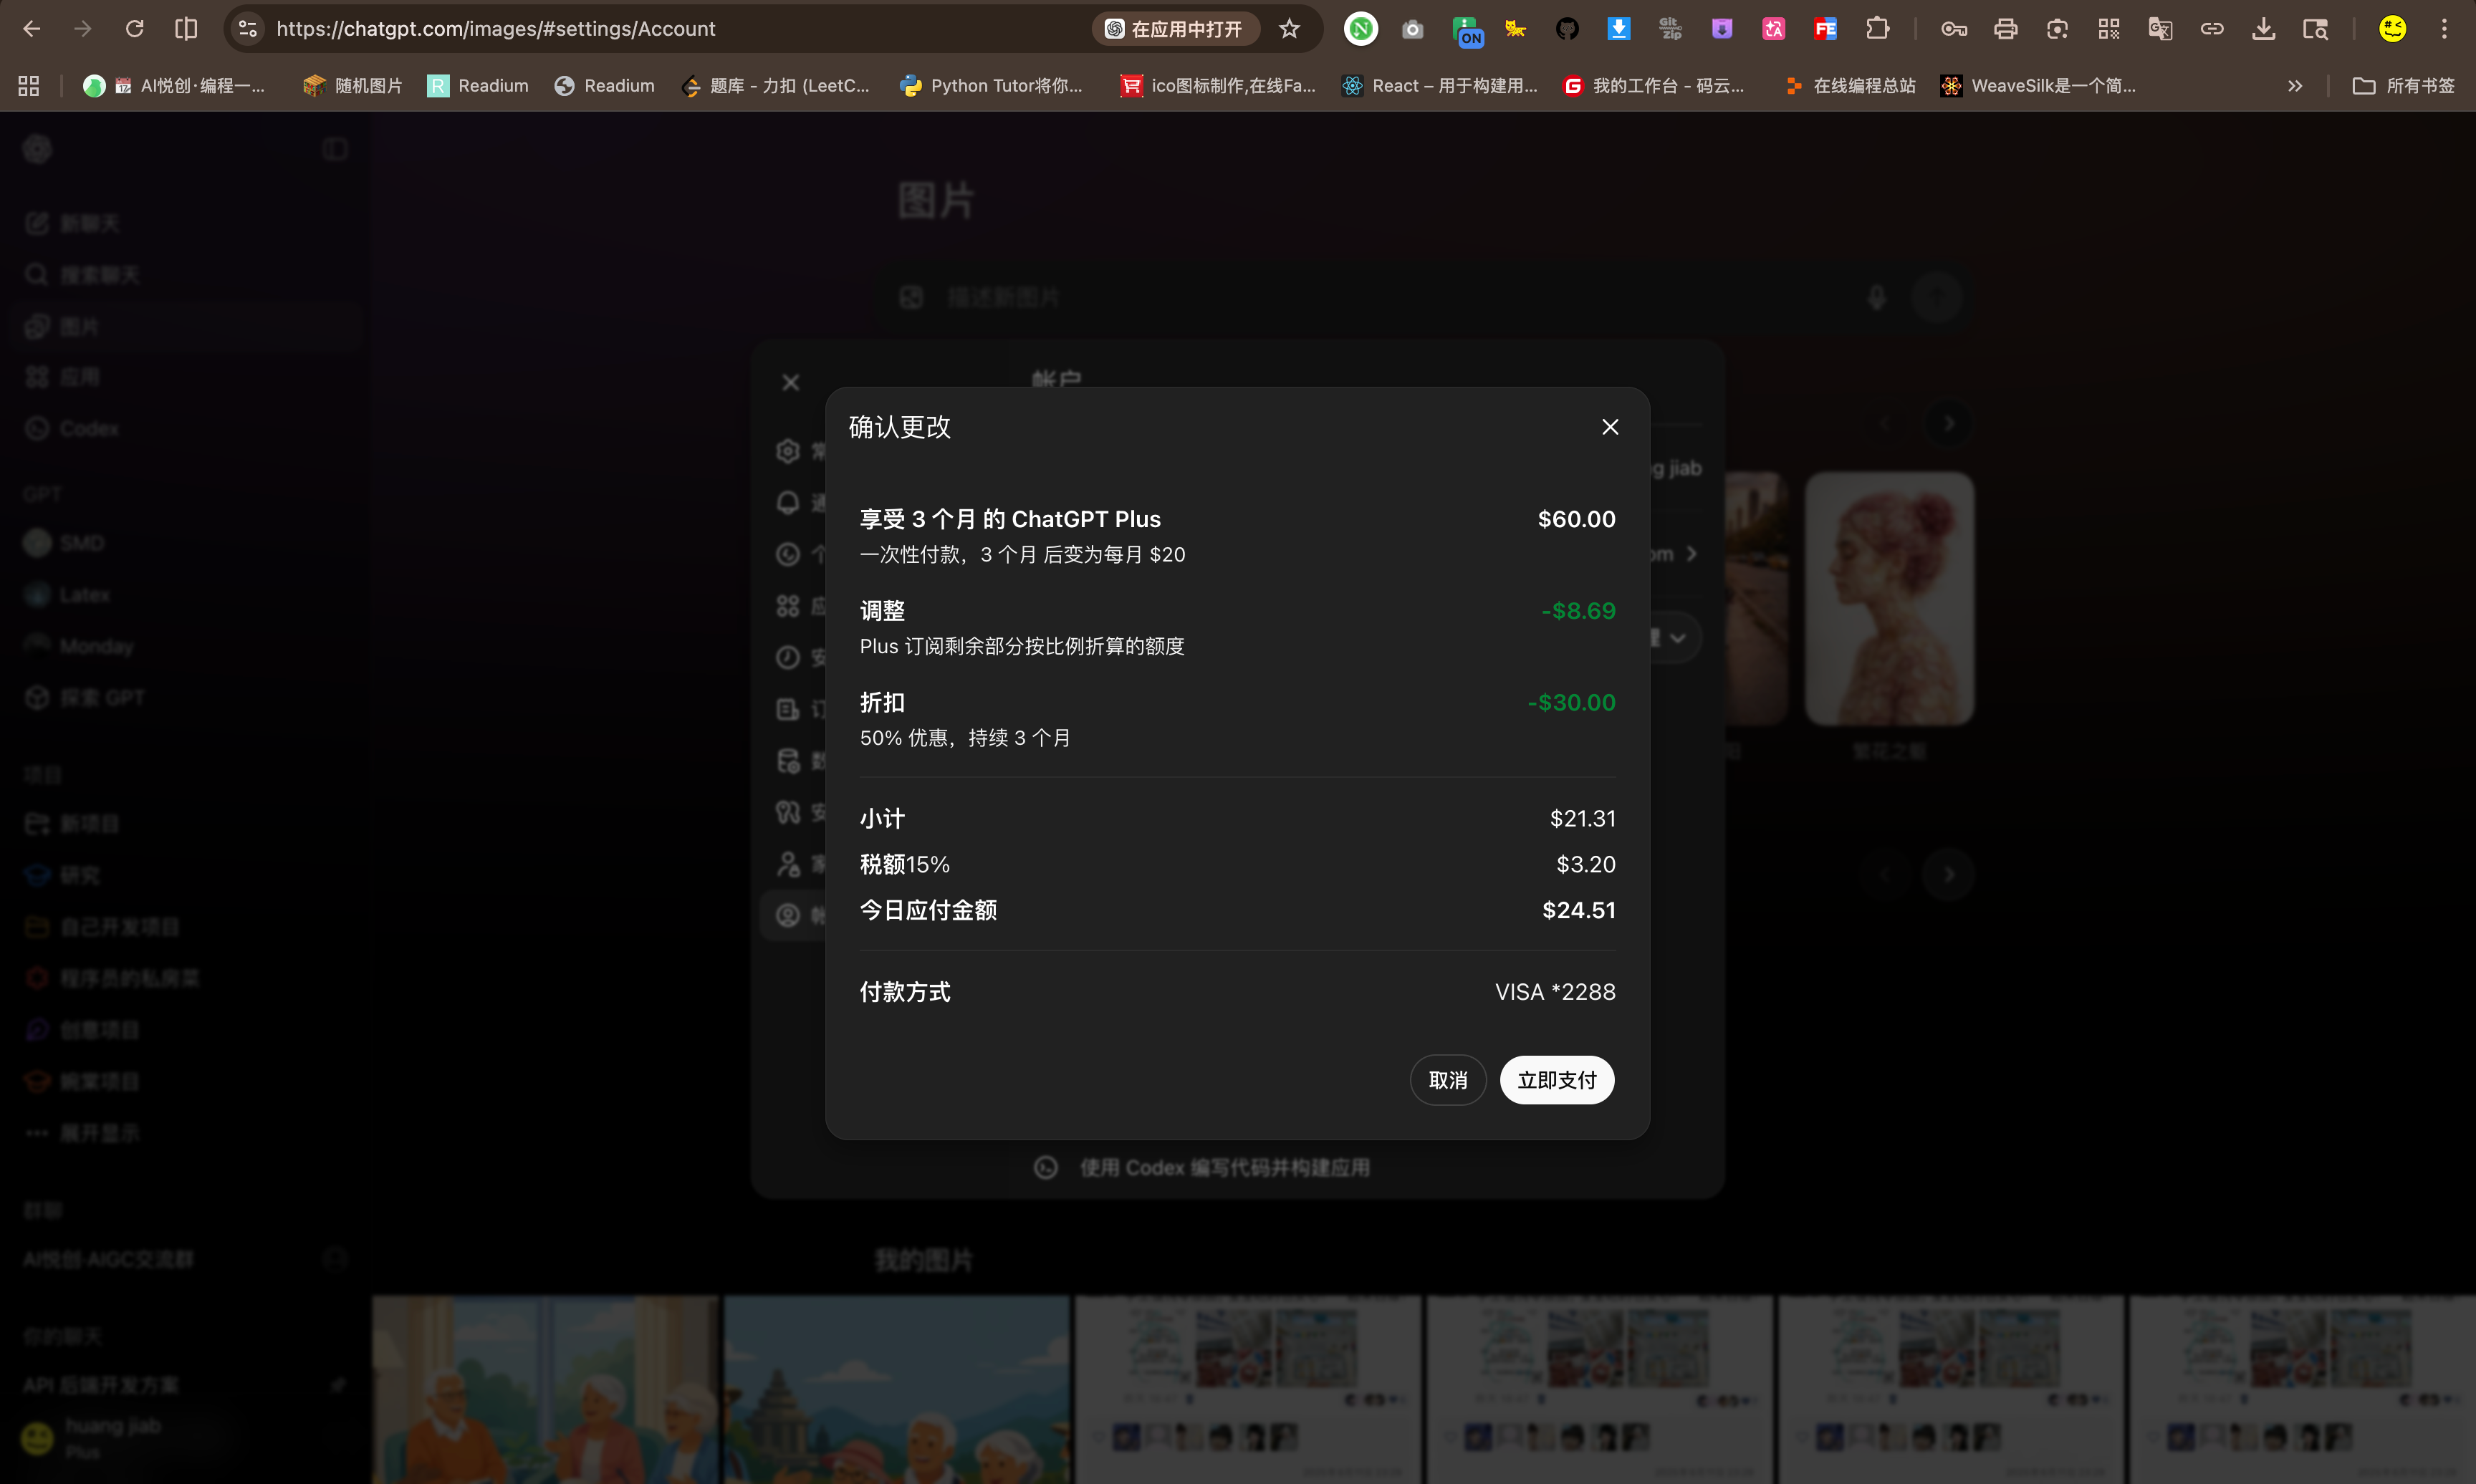Select the bell icon in settings sidebar
Viewport: 2476px width, 1484px height.
[788, 502]
